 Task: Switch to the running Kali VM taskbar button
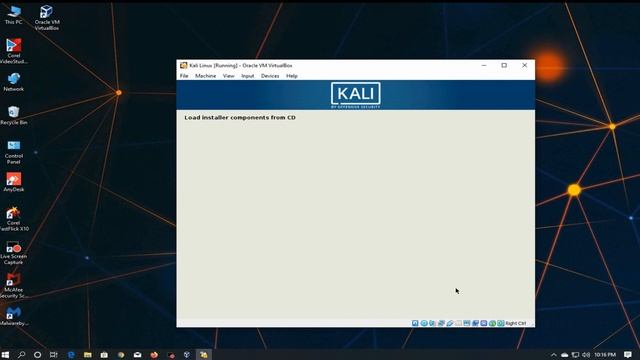click(x=203, y=355)
